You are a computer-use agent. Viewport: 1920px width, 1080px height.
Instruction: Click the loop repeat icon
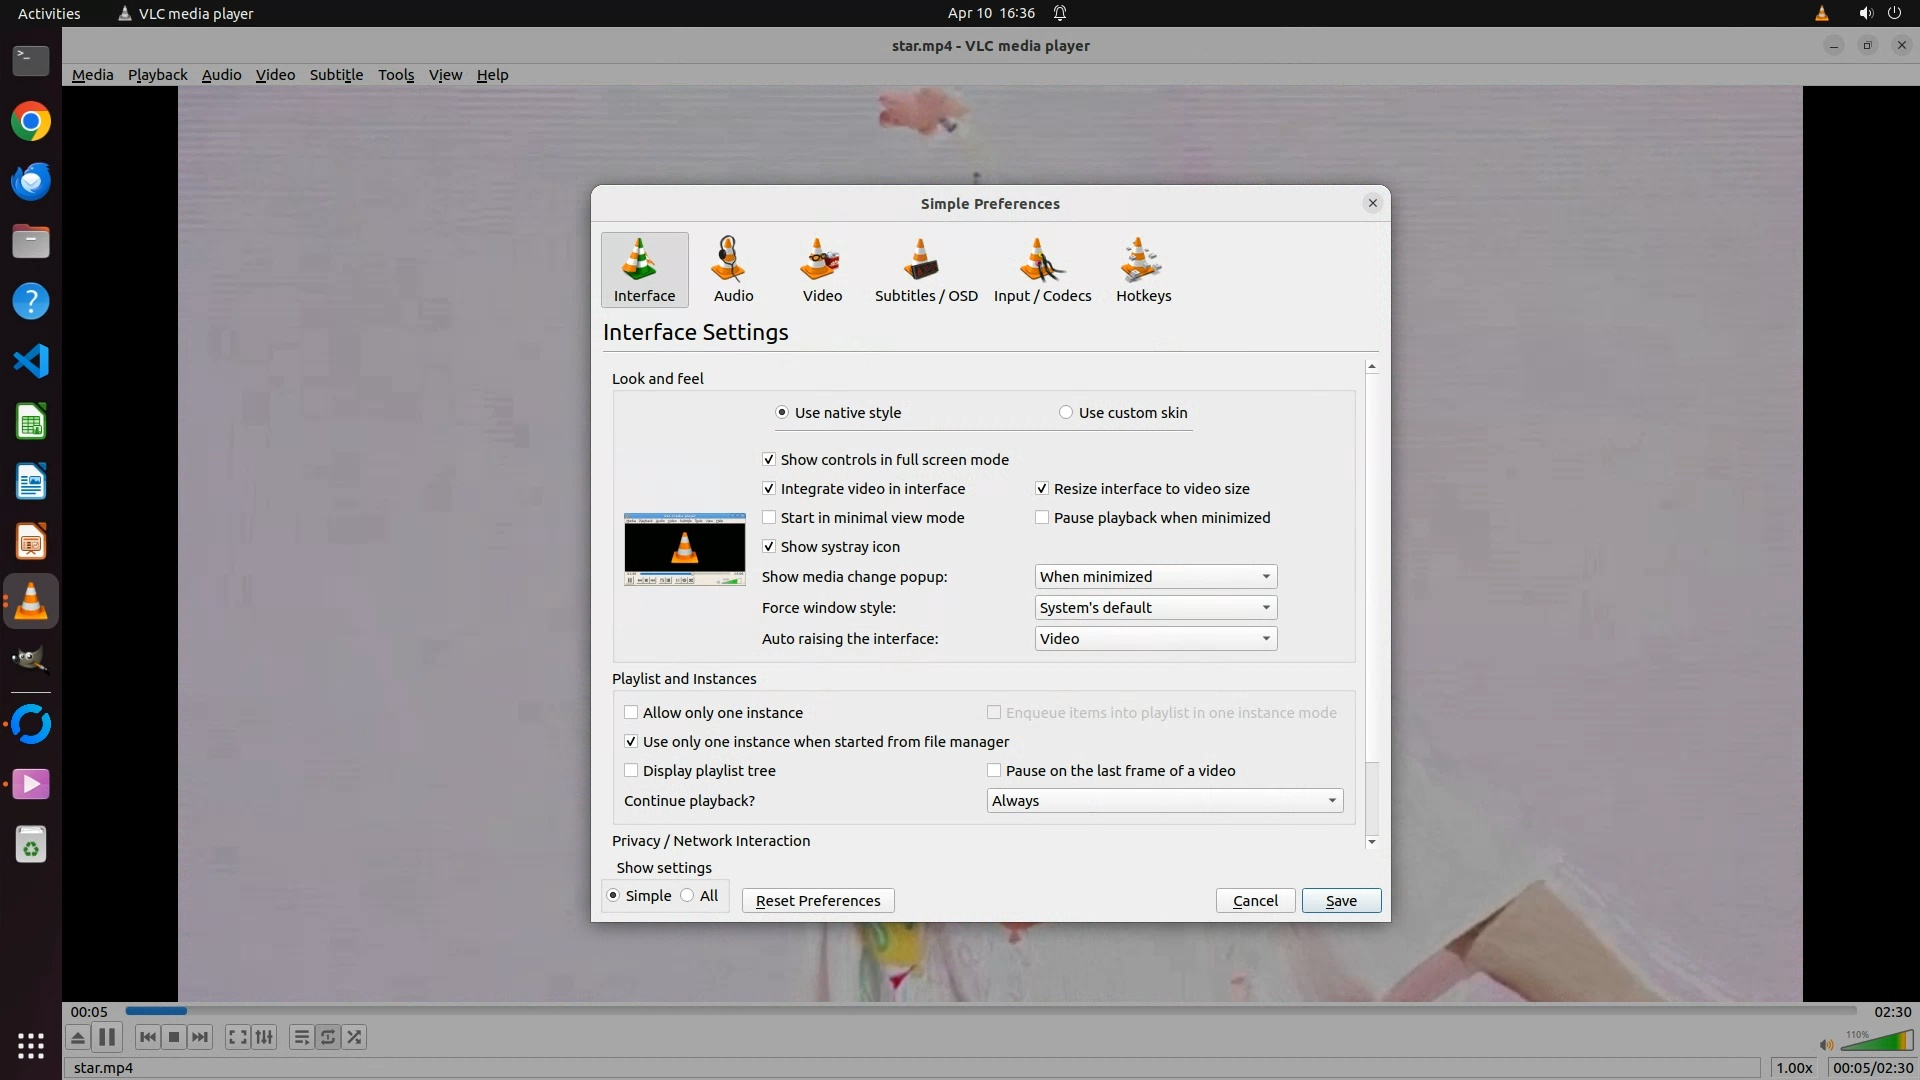pyautogui.click(x=328, y=1037)
